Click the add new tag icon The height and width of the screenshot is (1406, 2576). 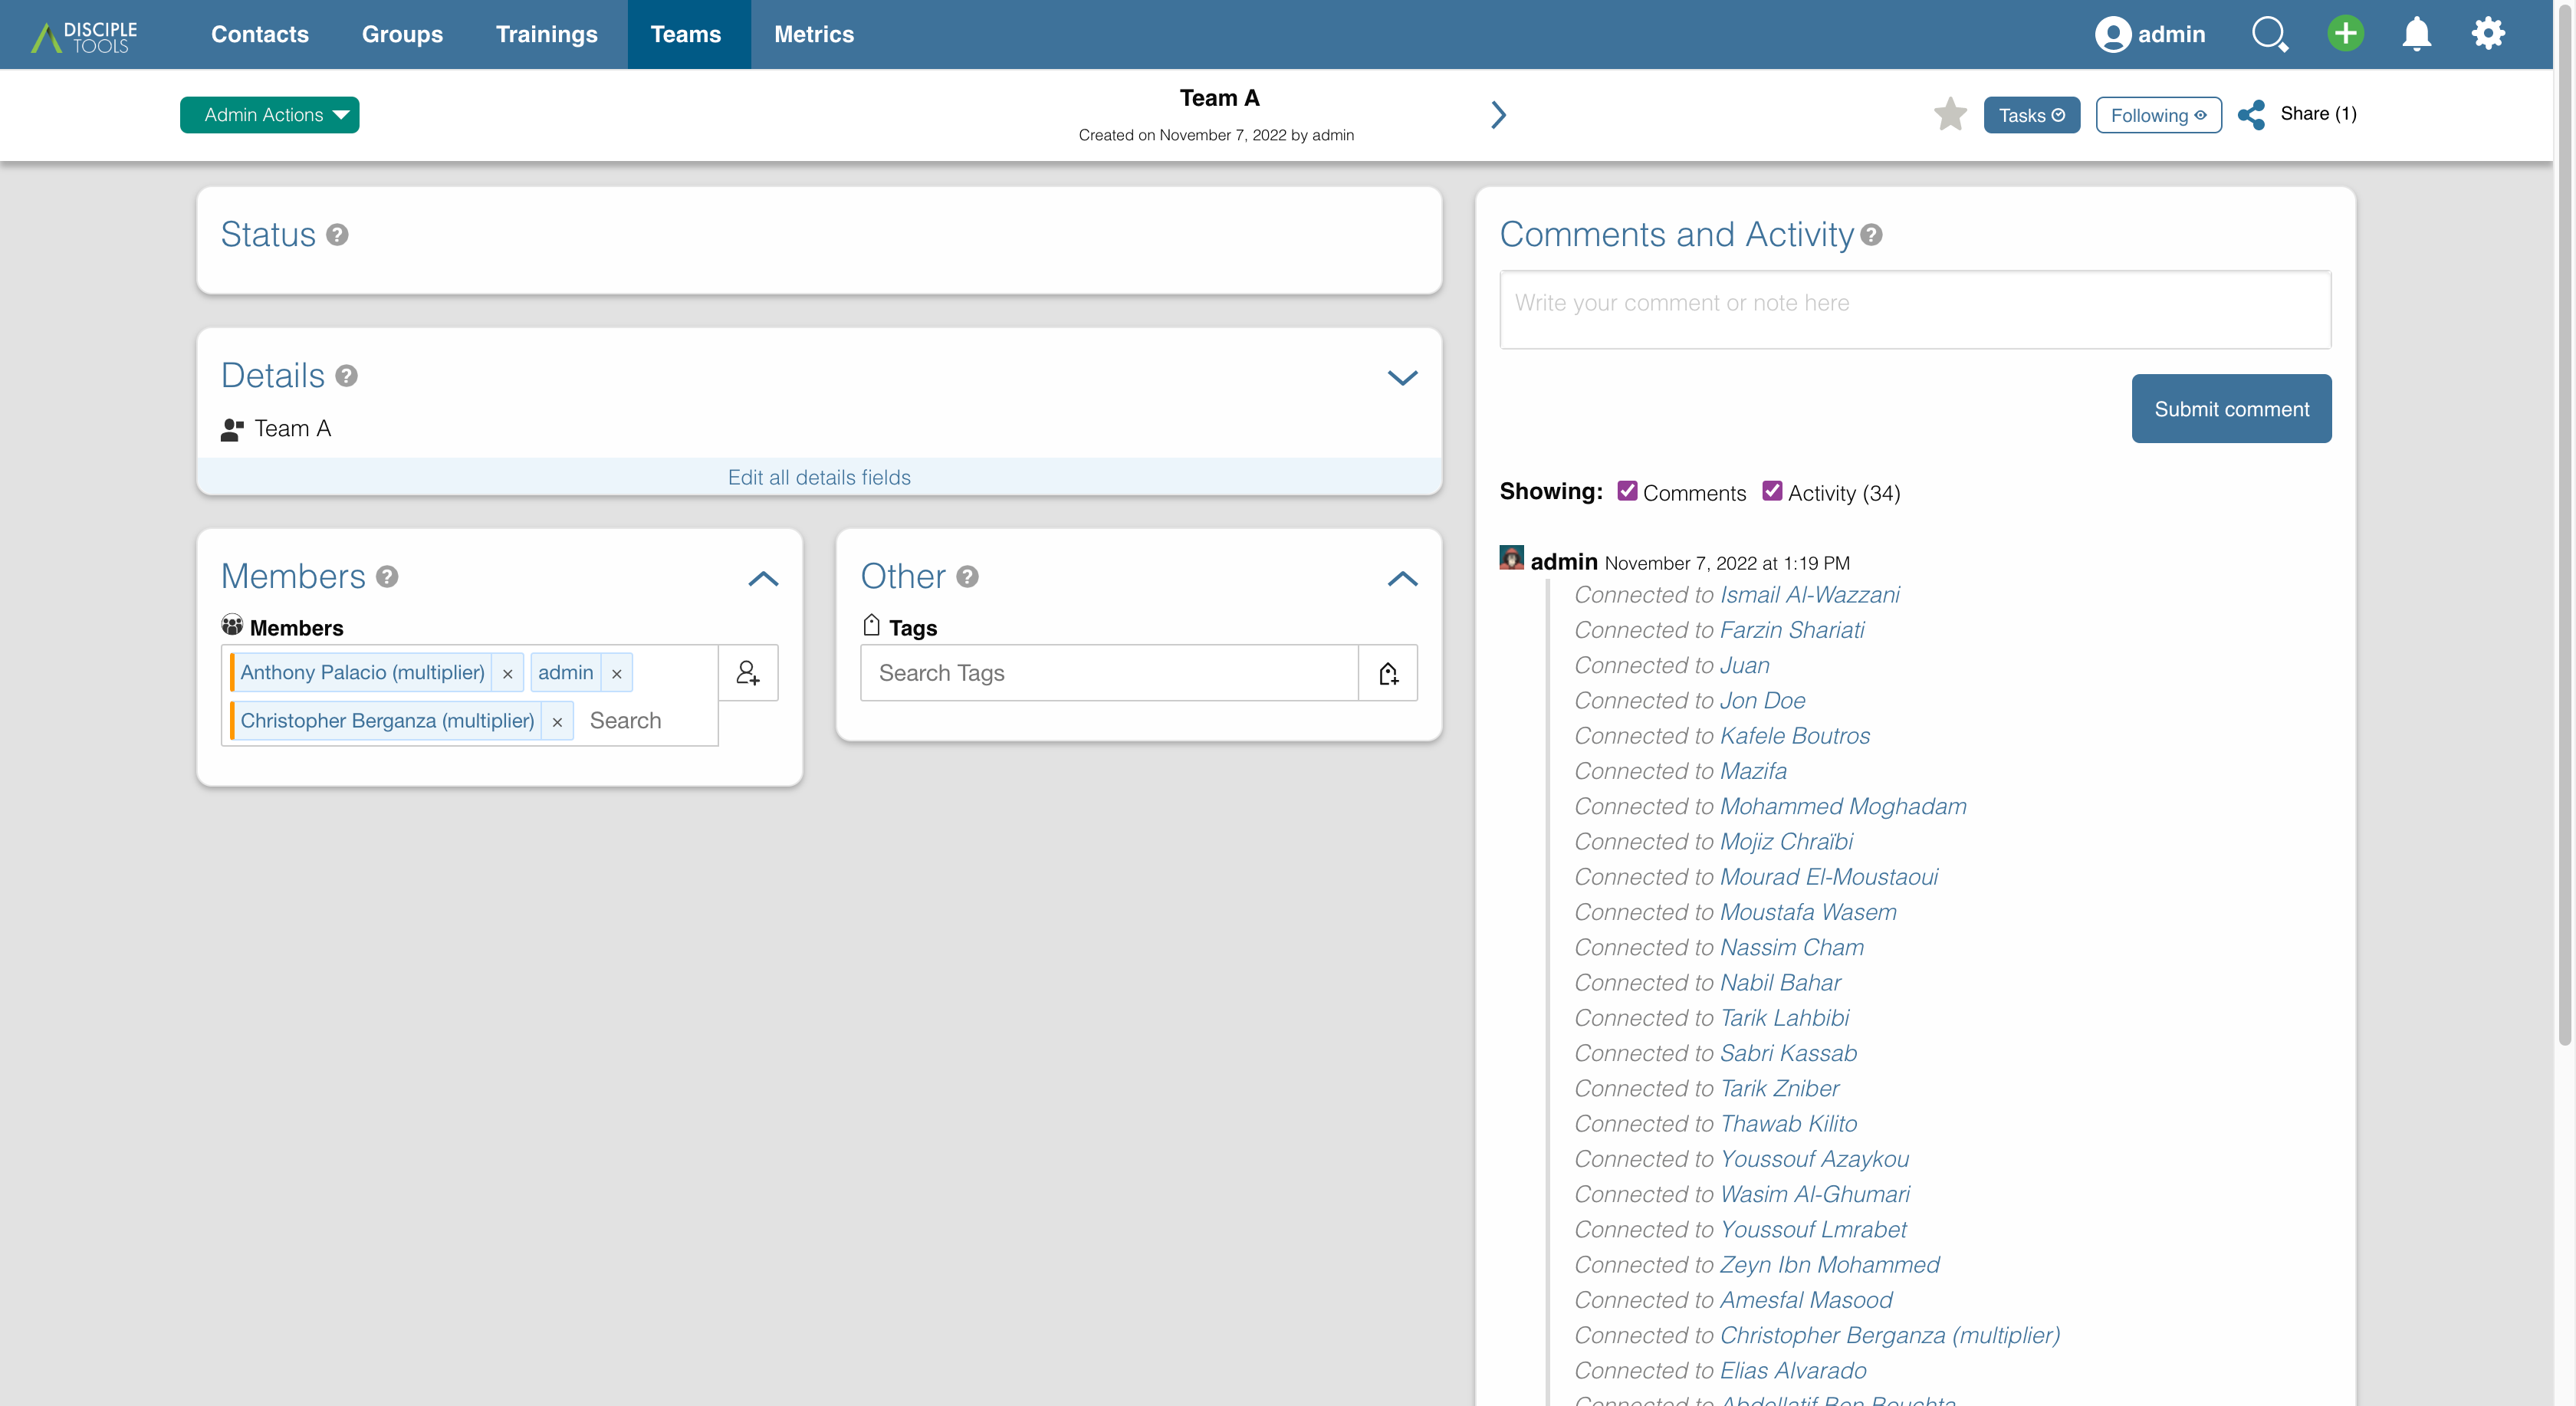click(1388, 673)
